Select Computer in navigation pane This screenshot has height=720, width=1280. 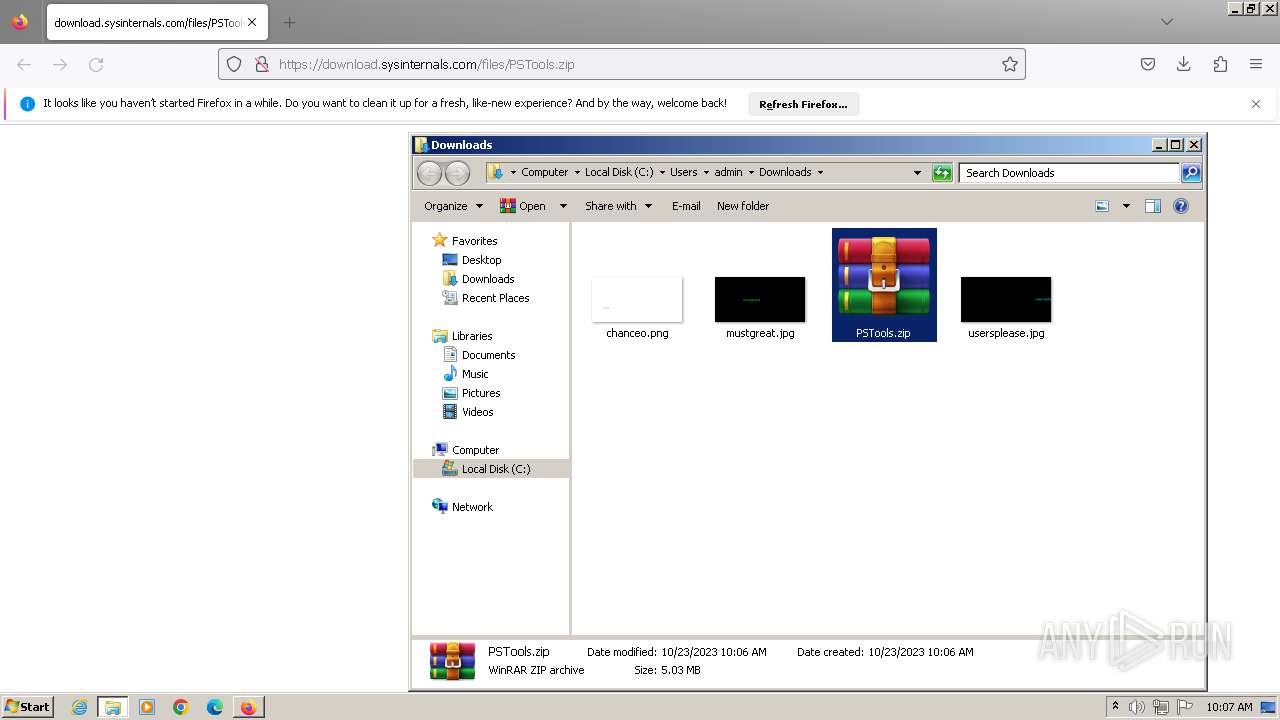[x=475, y=450]
